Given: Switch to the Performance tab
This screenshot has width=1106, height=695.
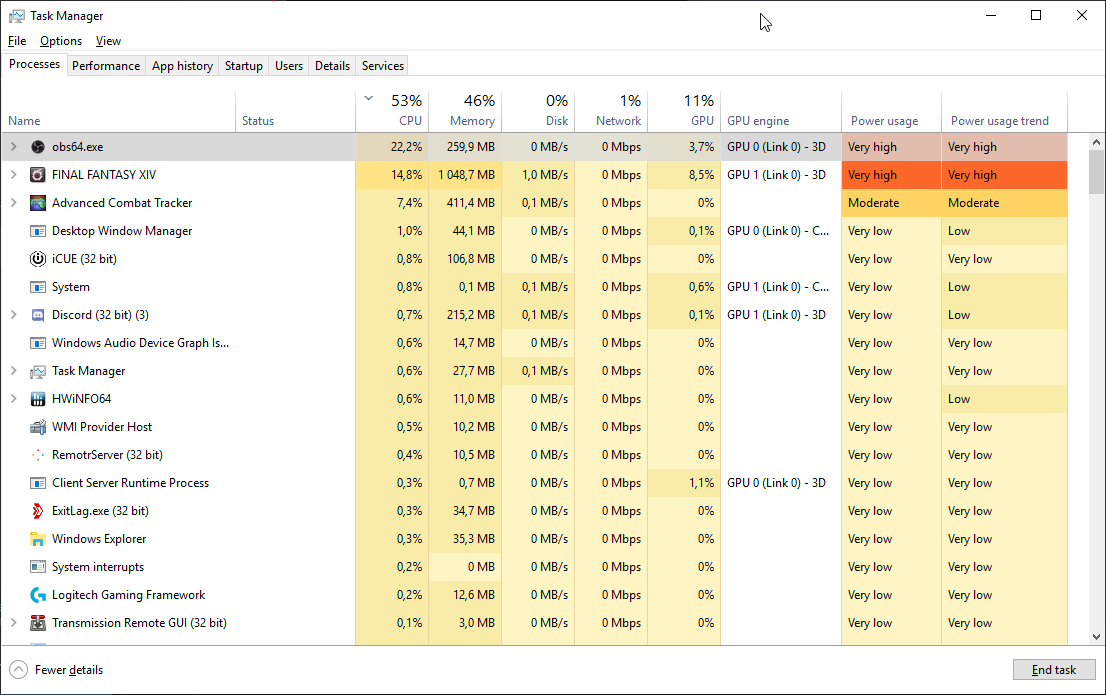Looking at the screenshot, I should tap(106, 66).
